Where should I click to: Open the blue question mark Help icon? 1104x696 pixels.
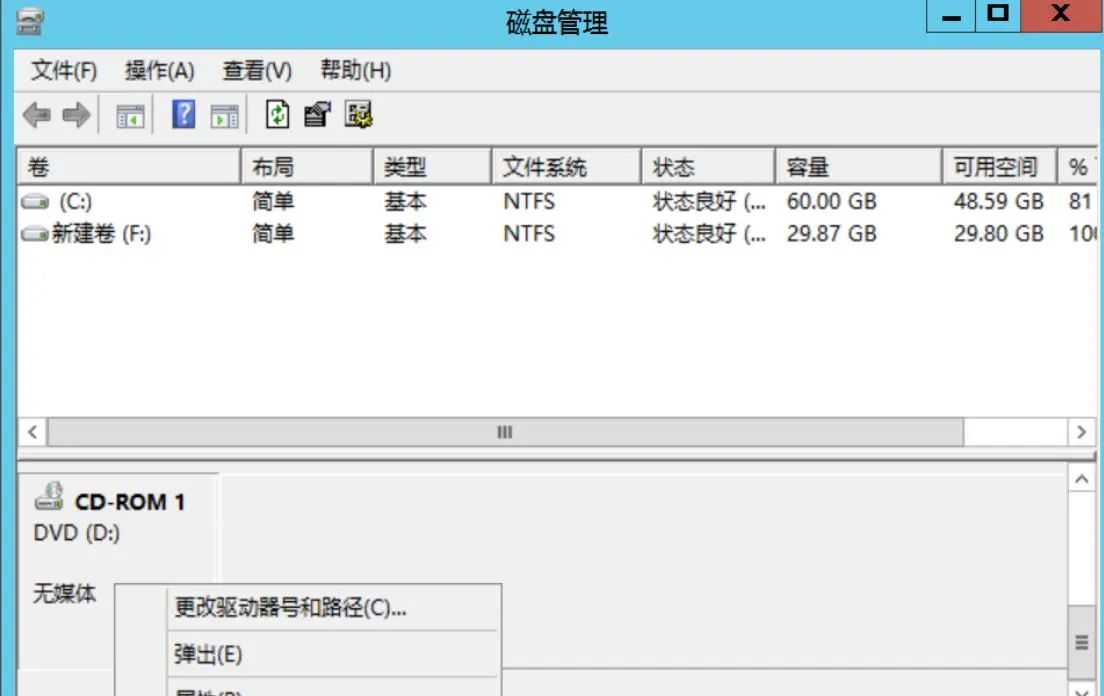pyautogui.click(x=183, y=114)
